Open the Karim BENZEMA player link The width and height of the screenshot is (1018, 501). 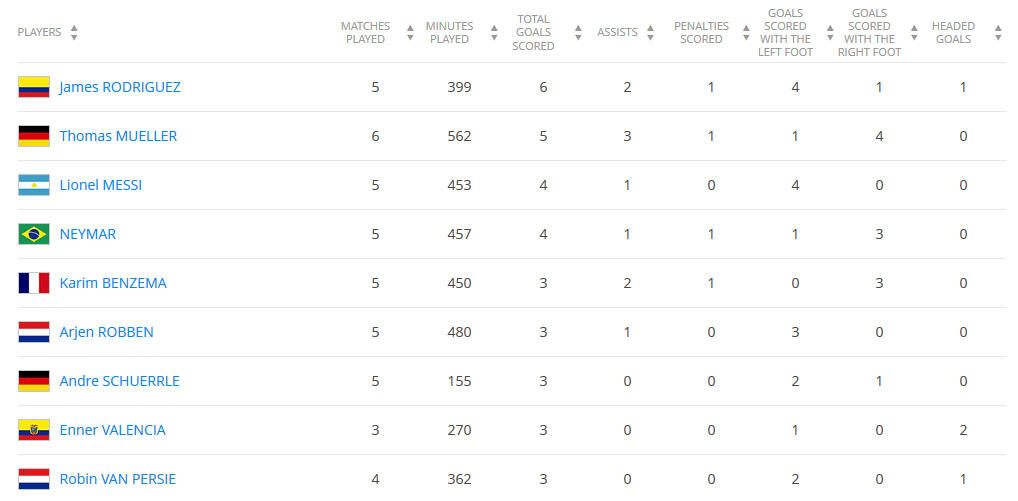click(x=113, y=283)
